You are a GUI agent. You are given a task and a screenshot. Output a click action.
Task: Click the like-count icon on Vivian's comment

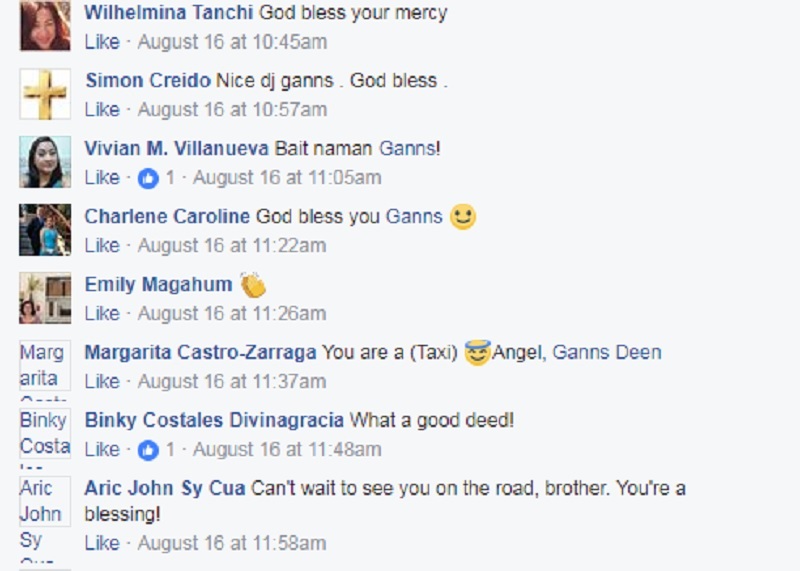click(x=148, y=178)
